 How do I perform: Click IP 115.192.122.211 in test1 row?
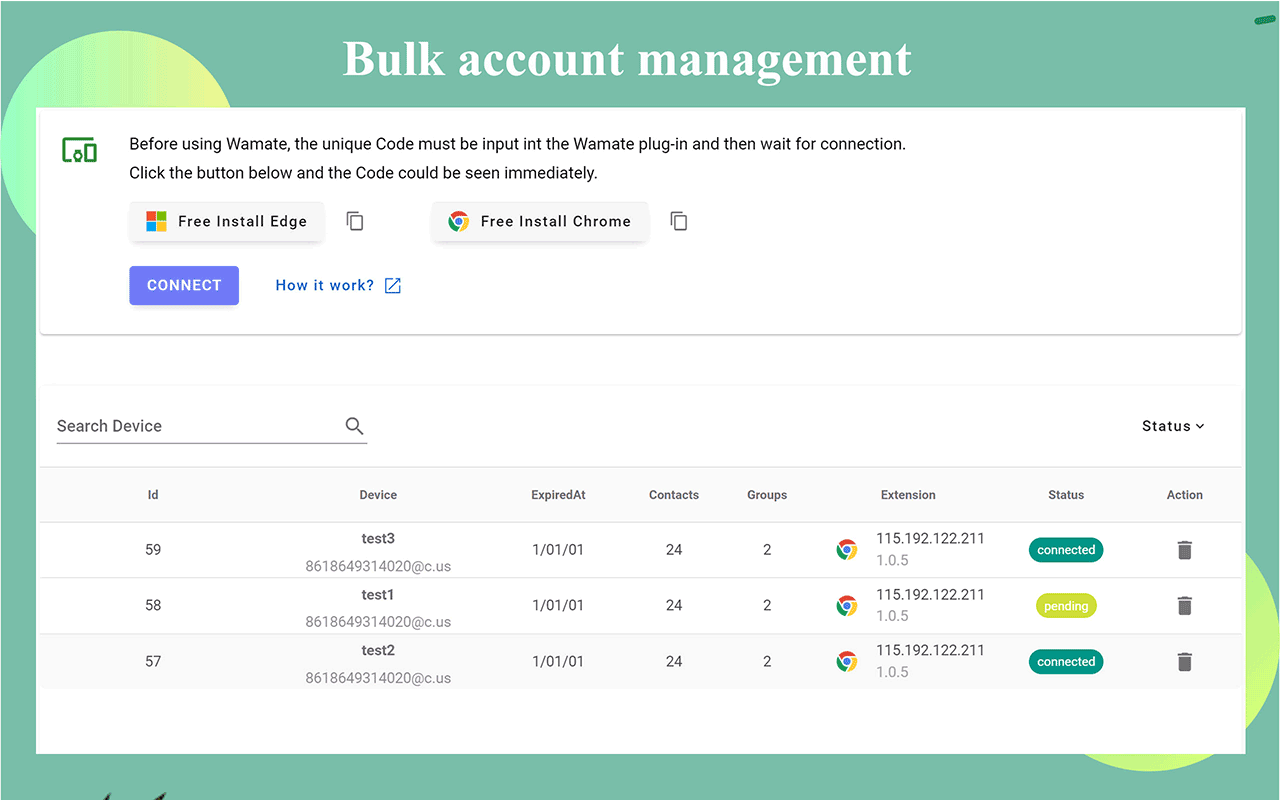tap(930, 594)
